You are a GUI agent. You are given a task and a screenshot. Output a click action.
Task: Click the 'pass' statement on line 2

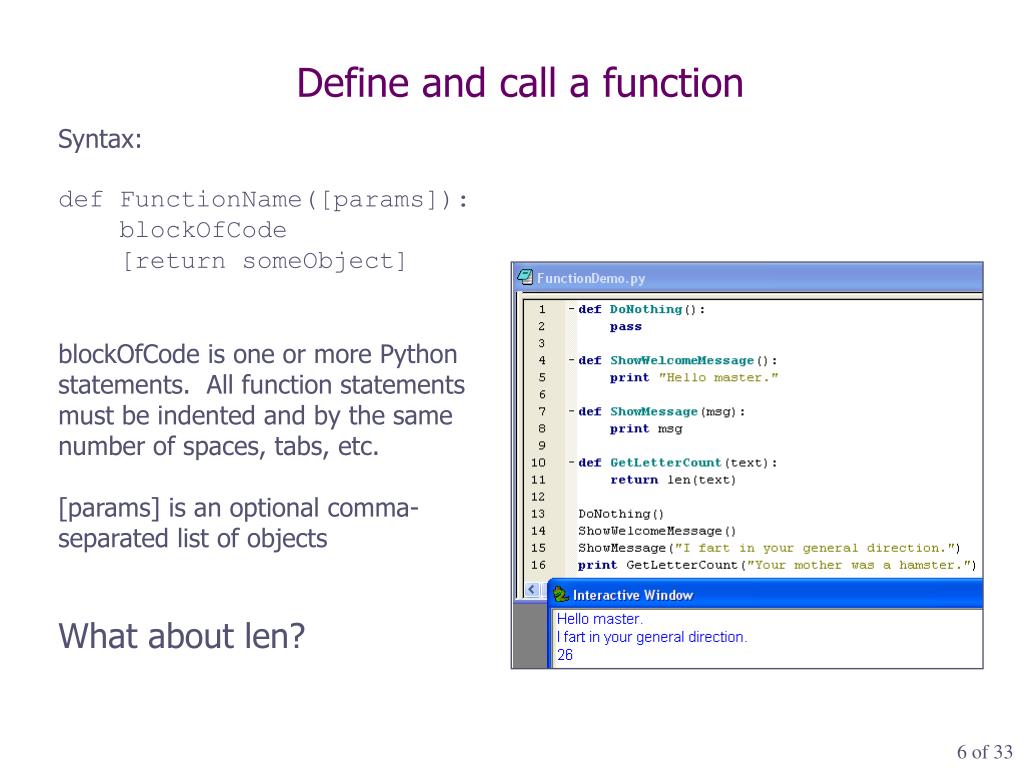(x=626, y=327)
